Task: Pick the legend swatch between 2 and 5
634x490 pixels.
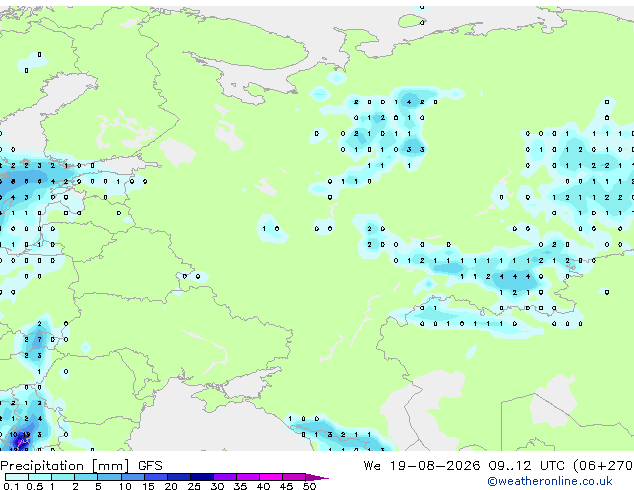Action: (86, 477)
